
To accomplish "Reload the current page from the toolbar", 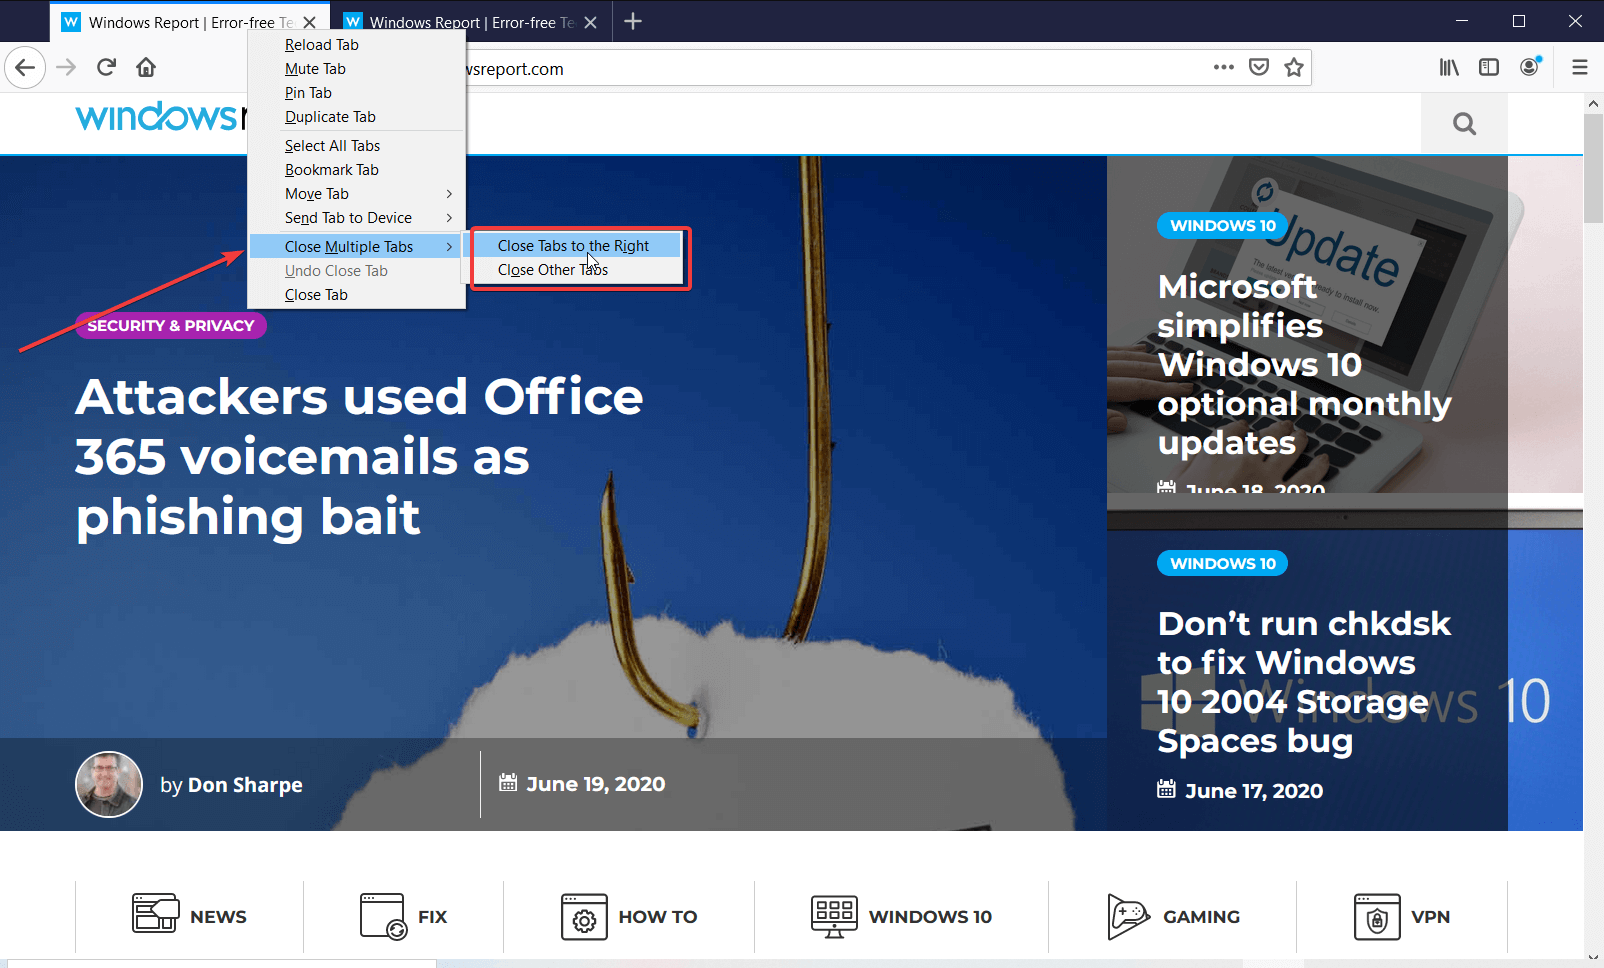I will coord(106,68).
